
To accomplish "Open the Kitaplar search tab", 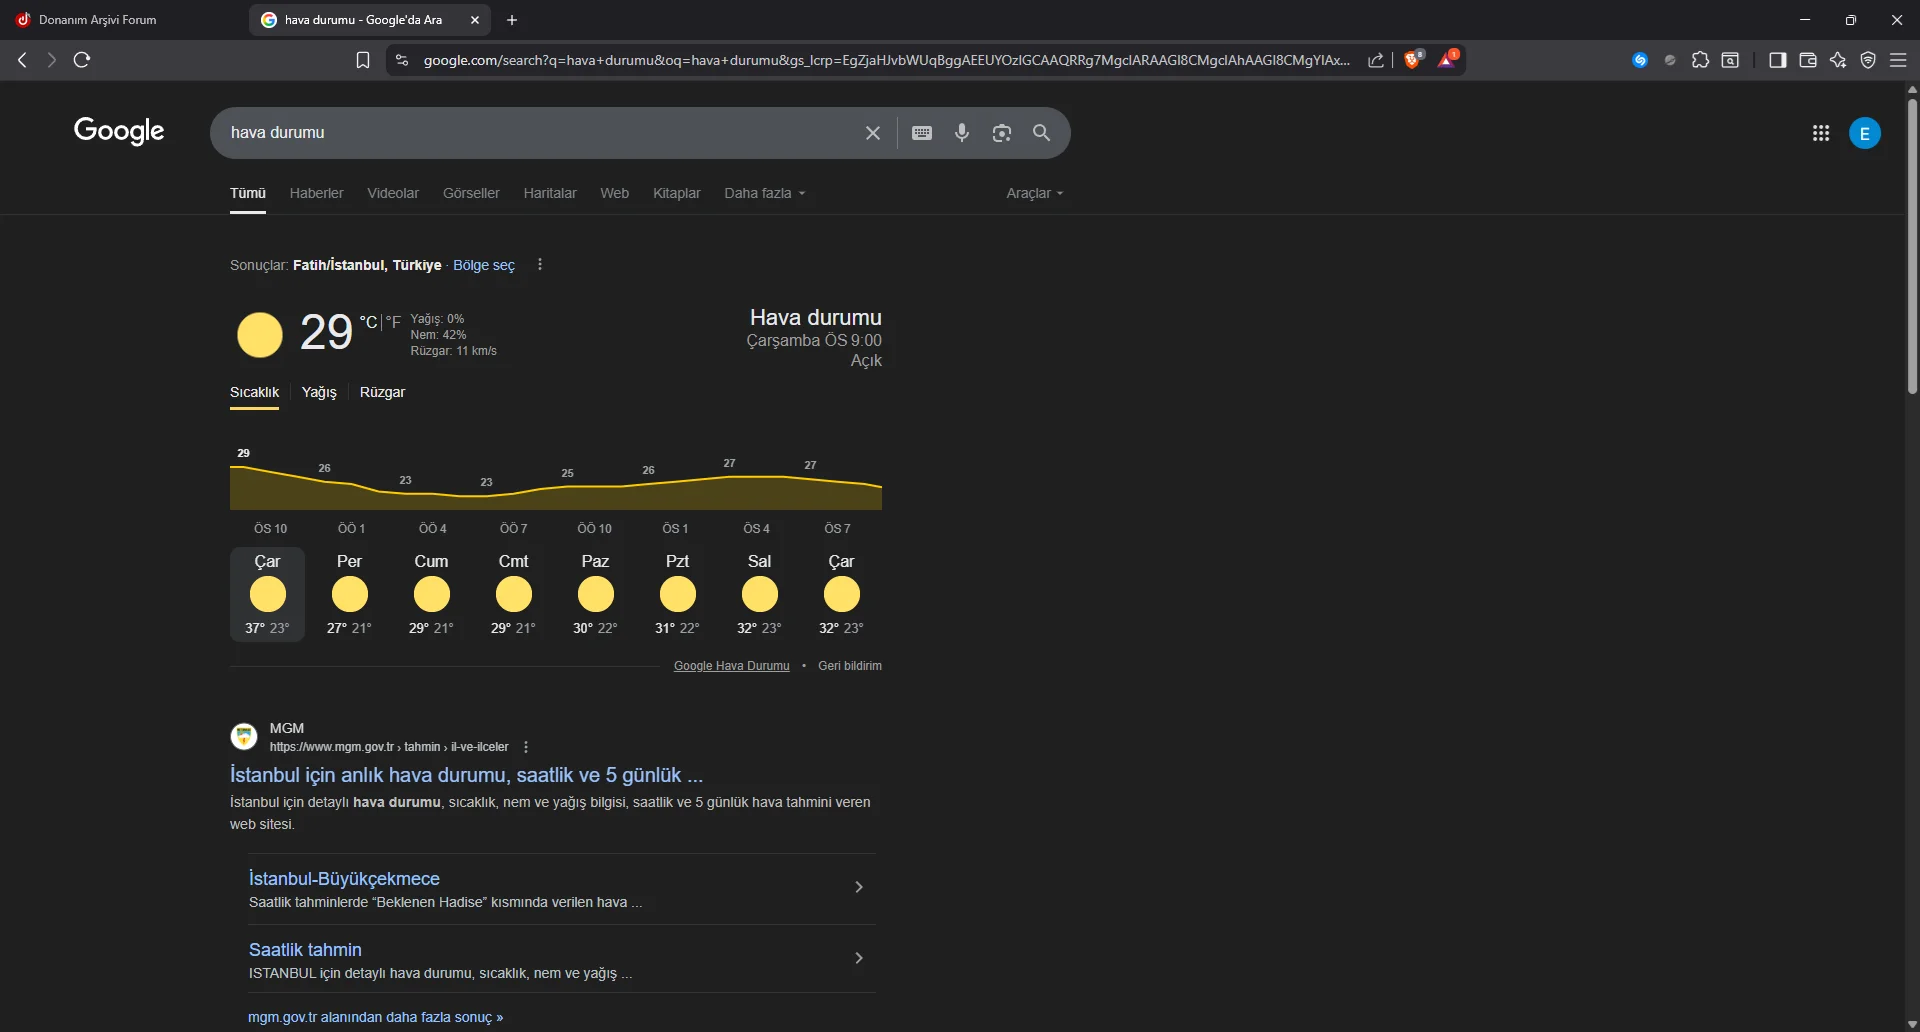I will pos(677,193).
